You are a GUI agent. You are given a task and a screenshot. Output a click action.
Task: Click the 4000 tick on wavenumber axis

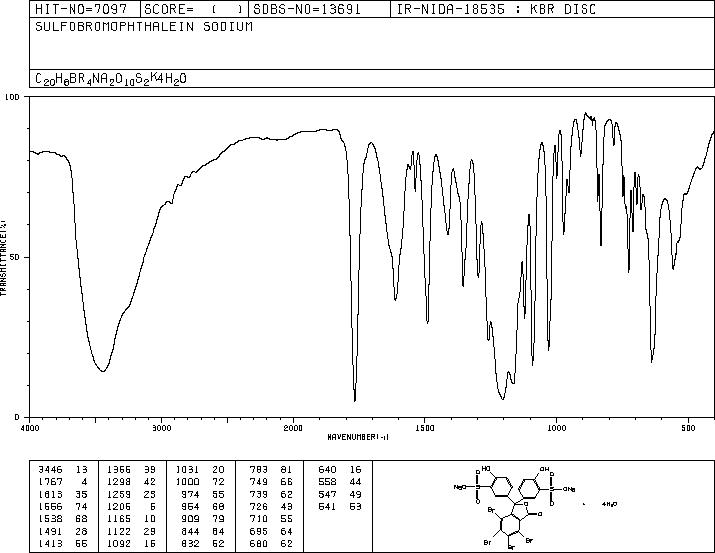(x=30, y=428)
